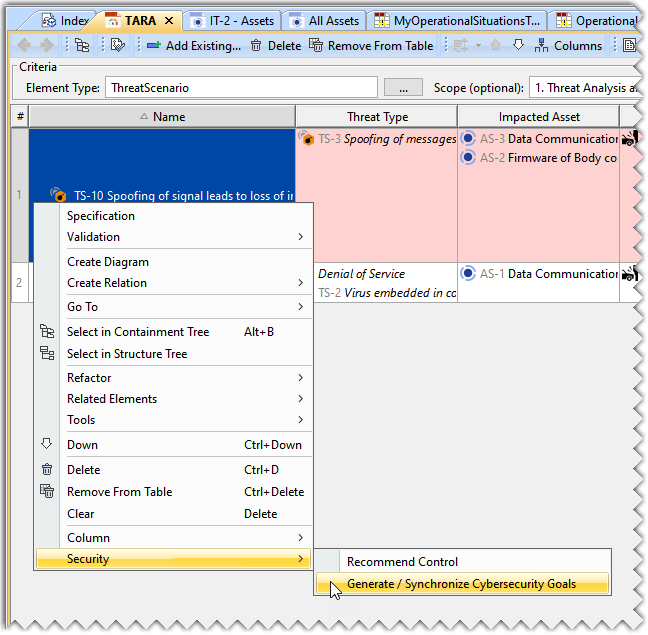This screenshot has width=648, height=635.
Task: Switch to the All Assets tab
Action: pyautogui.click(x=327, y=20)
